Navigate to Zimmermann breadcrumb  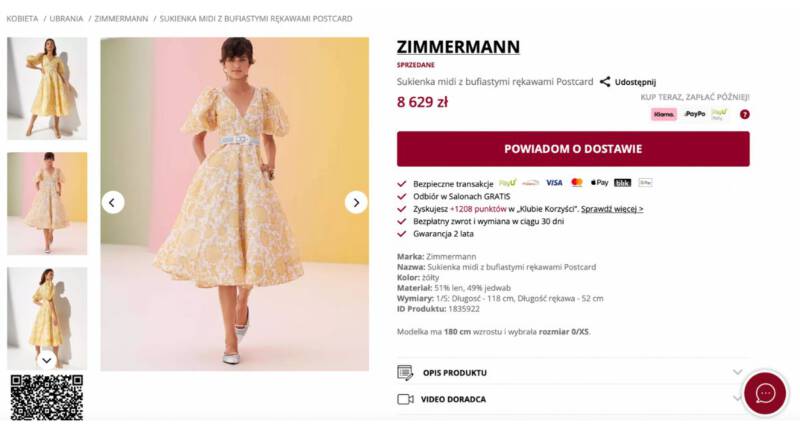(x=122, y=18)
